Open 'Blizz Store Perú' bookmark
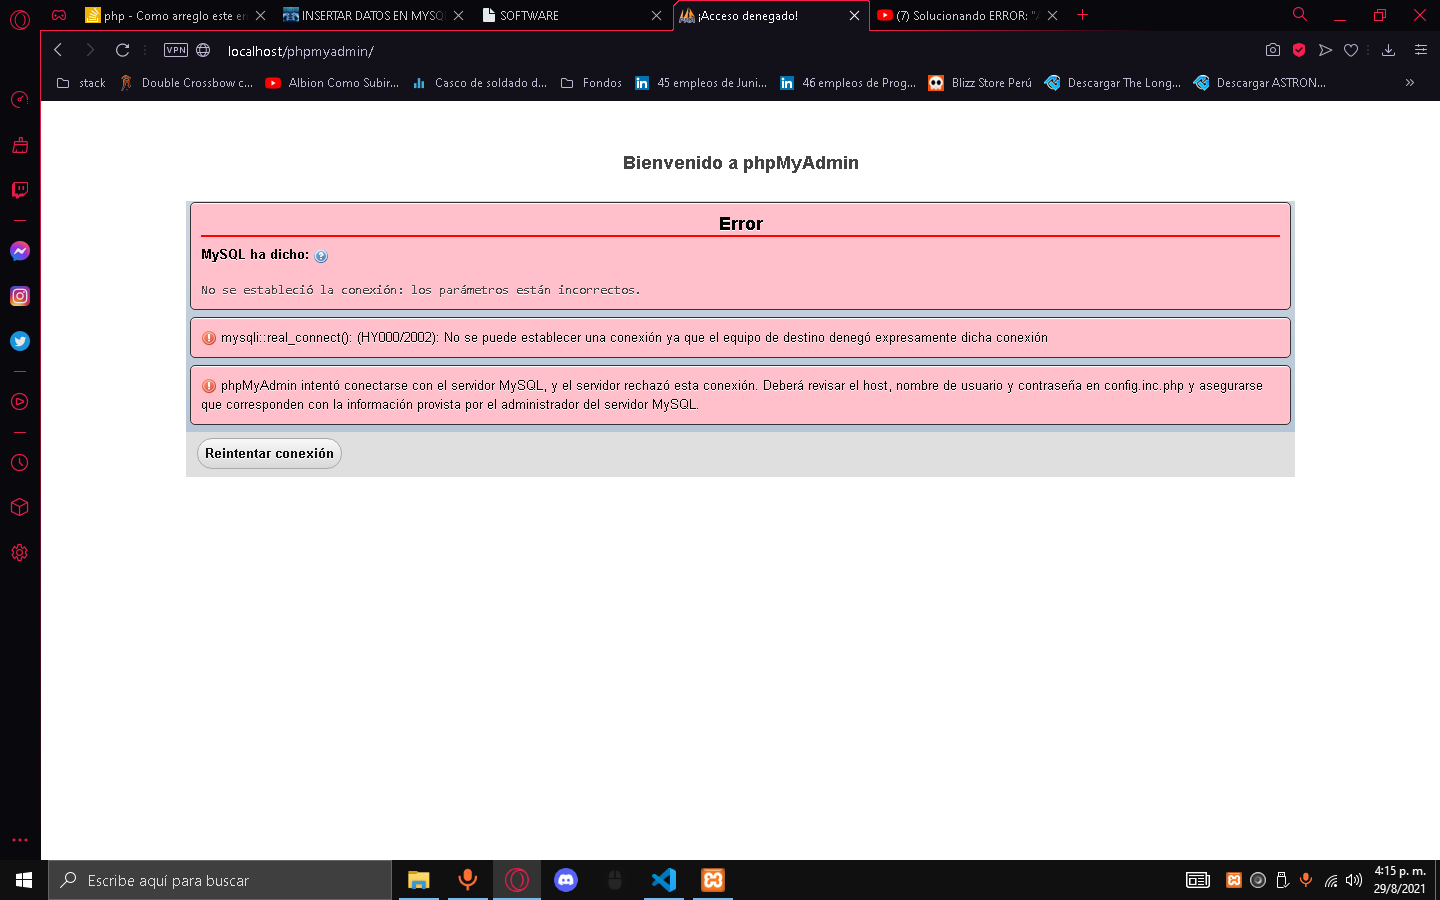1440x900 pixels. (x=980, y=83)
